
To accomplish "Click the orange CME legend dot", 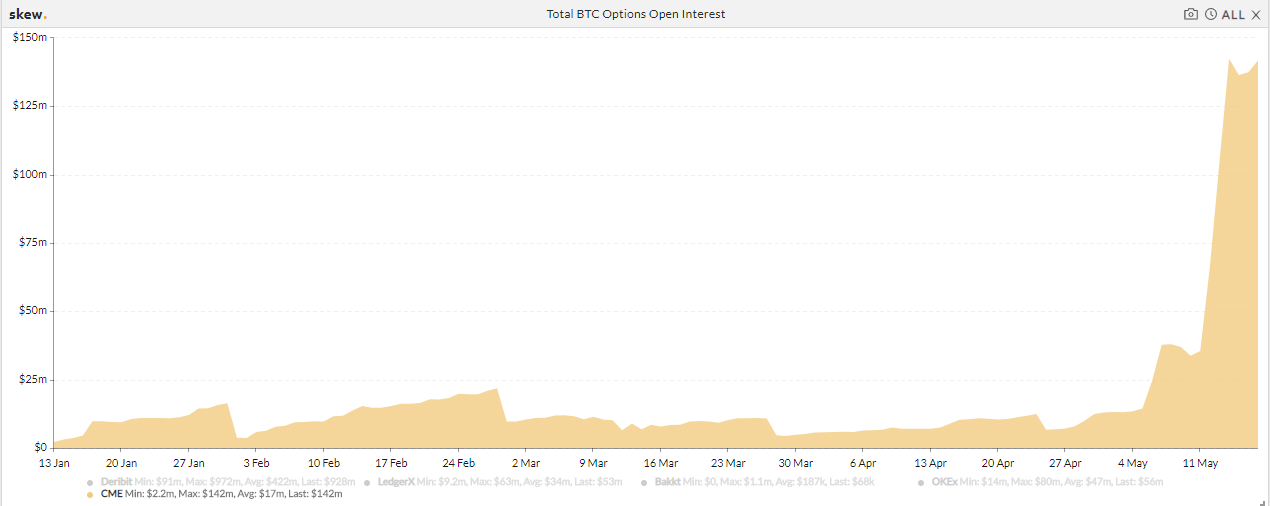I will tap(90, 494).
